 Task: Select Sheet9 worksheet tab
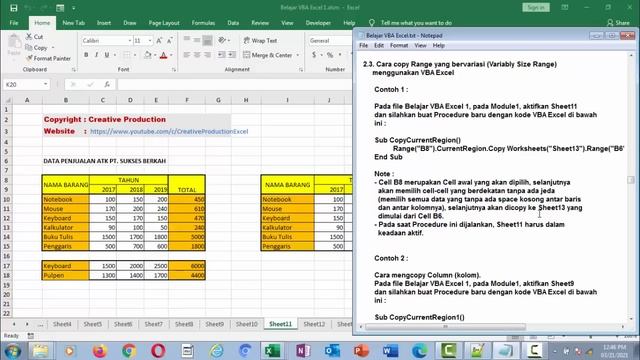click(214, 324)
